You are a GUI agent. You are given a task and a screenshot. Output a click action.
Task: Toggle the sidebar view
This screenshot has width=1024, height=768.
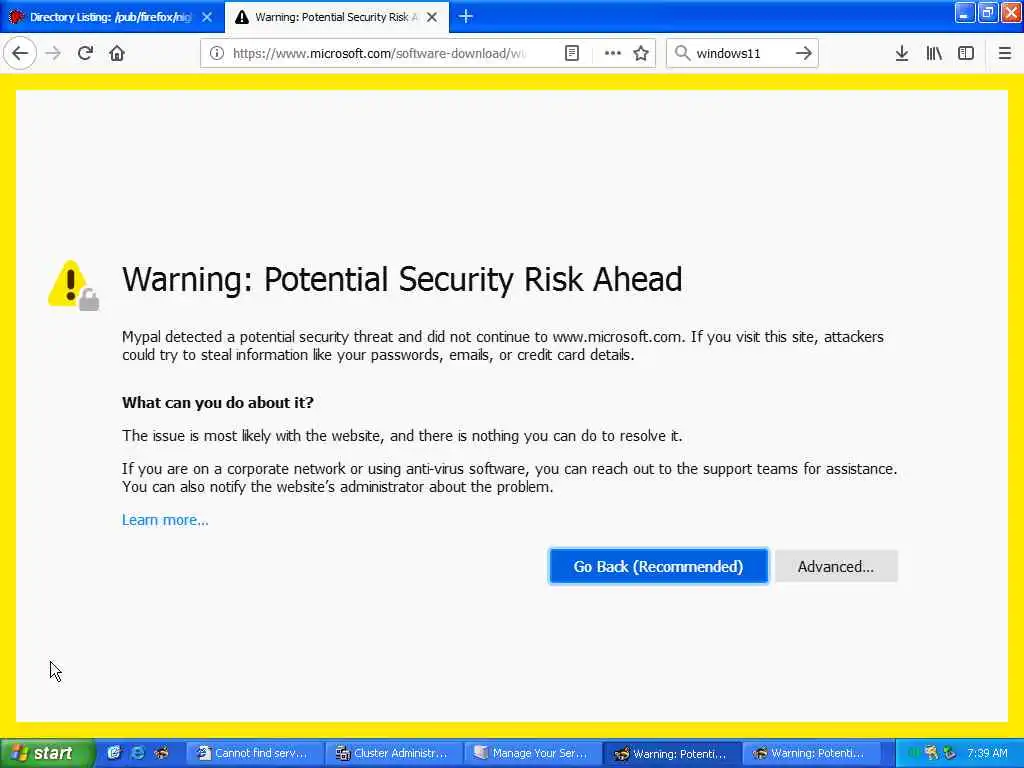coord(966,54)
